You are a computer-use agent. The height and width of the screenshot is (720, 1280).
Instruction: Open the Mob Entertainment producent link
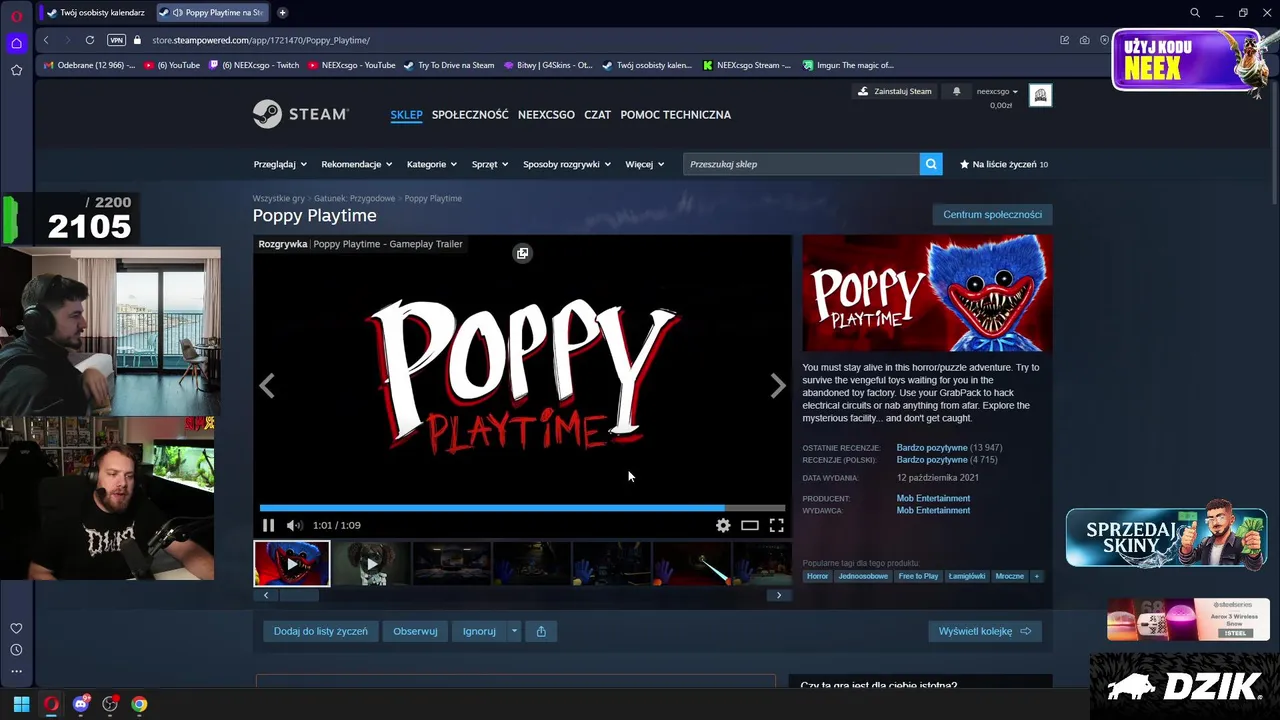click(933, 498)
